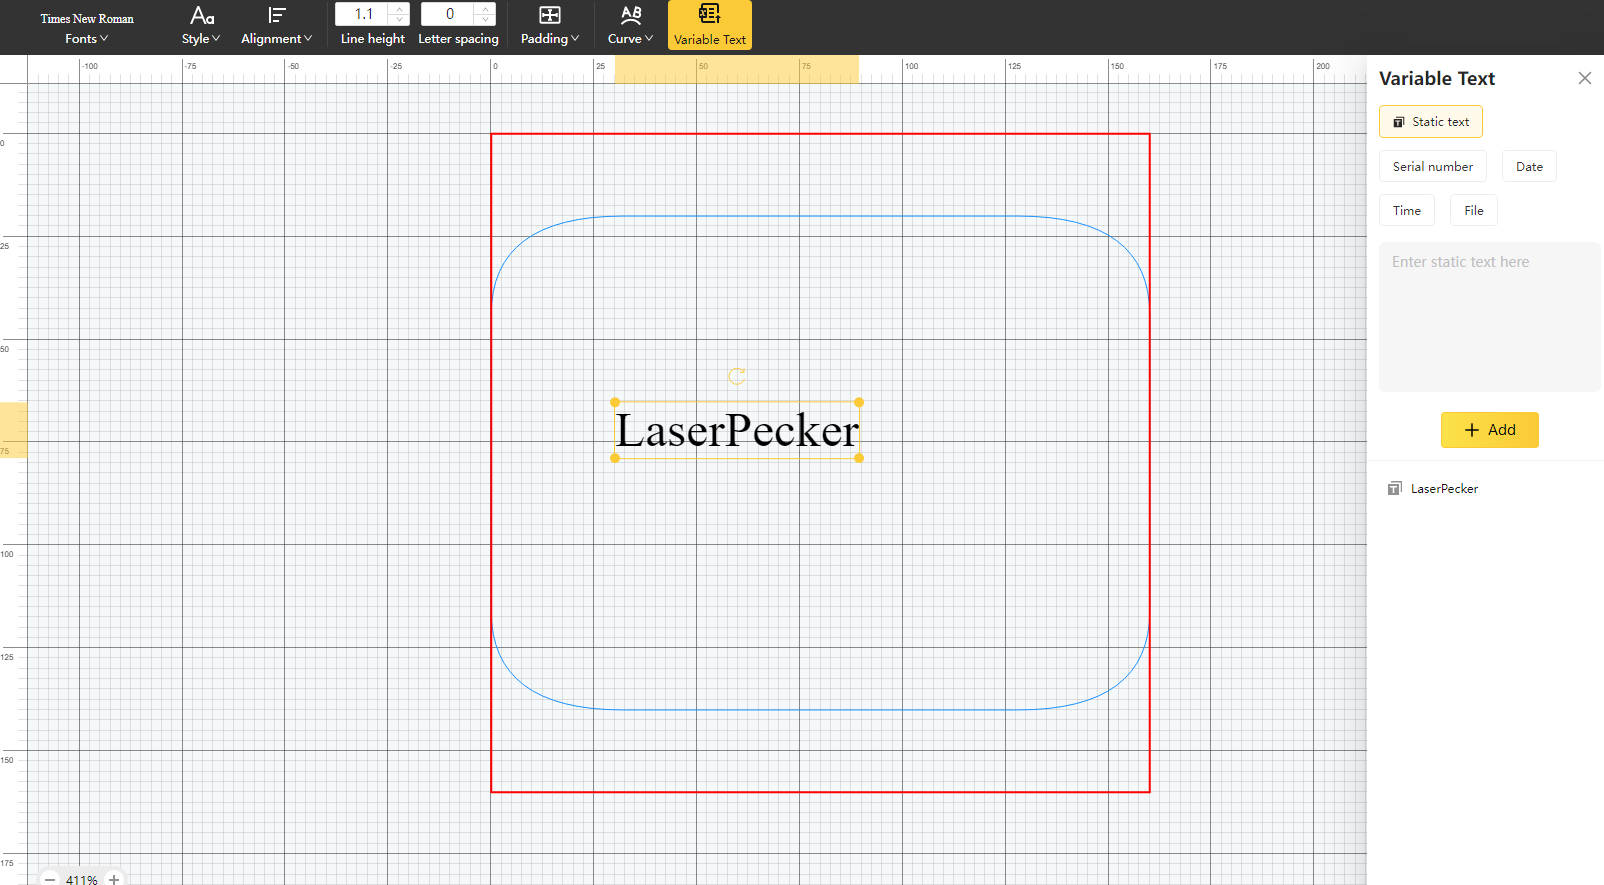1604x885 pixels.
Task: Click the Line height value field
Action: [363, 14]
